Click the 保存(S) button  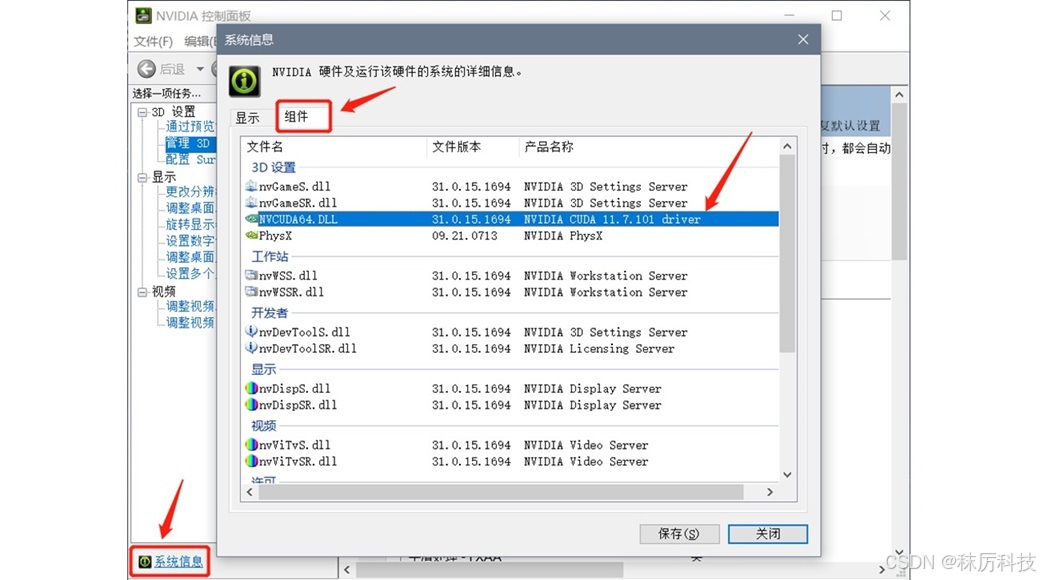[679, 534]
